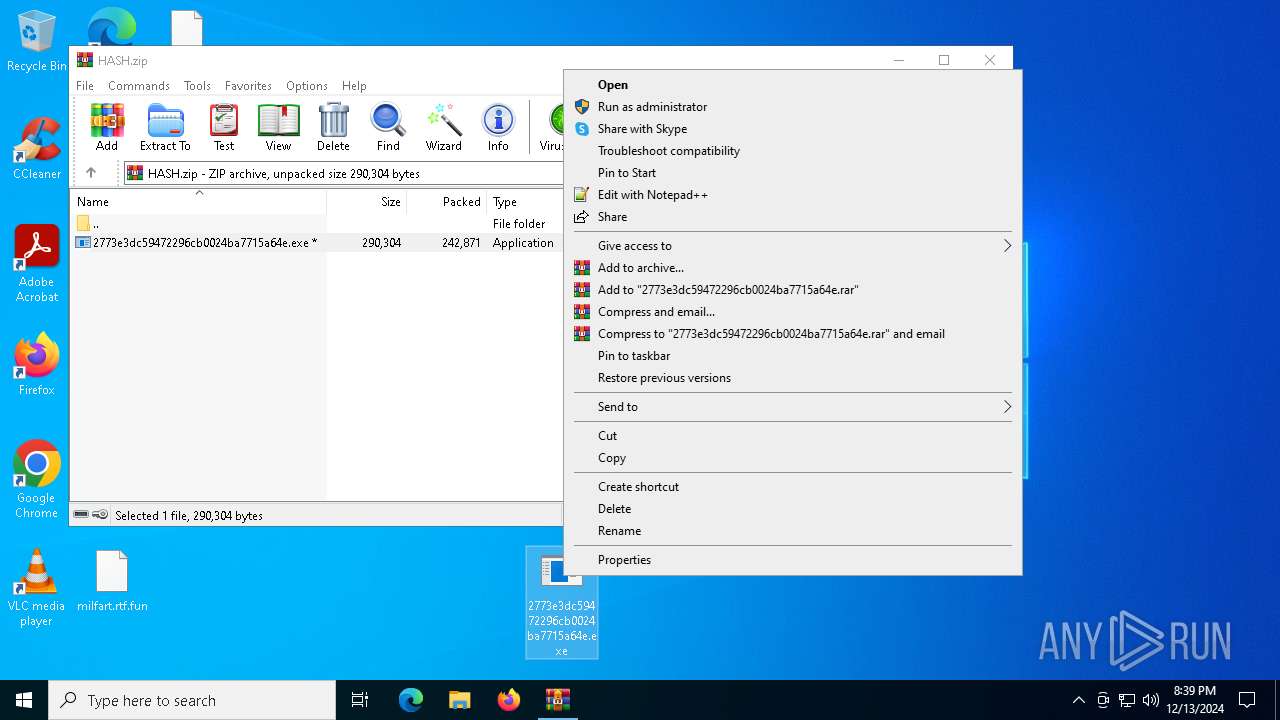Viewport: 1280px width, 720px height.
Task: Choose Cut in context menu
Action: (x=792, y=436)
